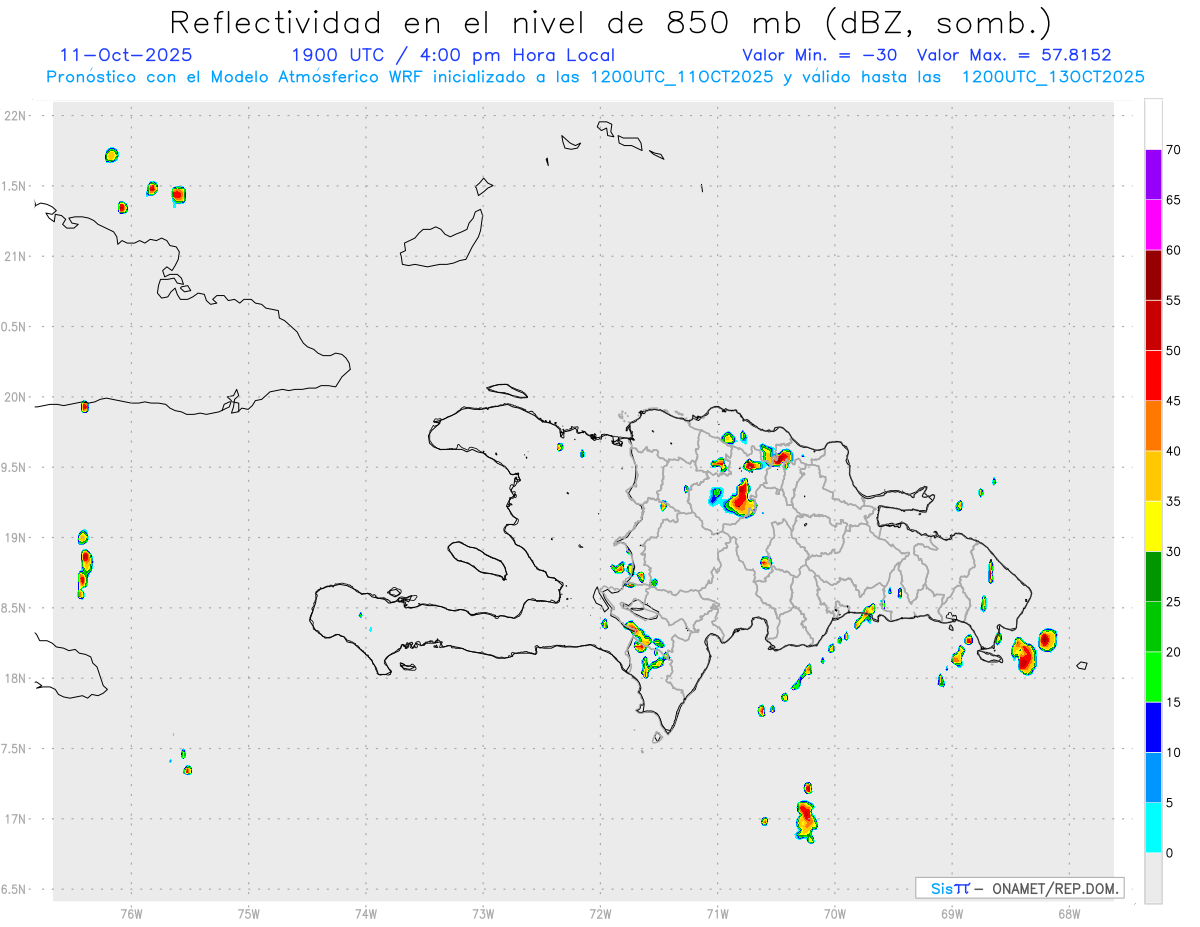Click the '70W' longitude label
Viewport: 1200px width, 927px height.
point(835,912)
